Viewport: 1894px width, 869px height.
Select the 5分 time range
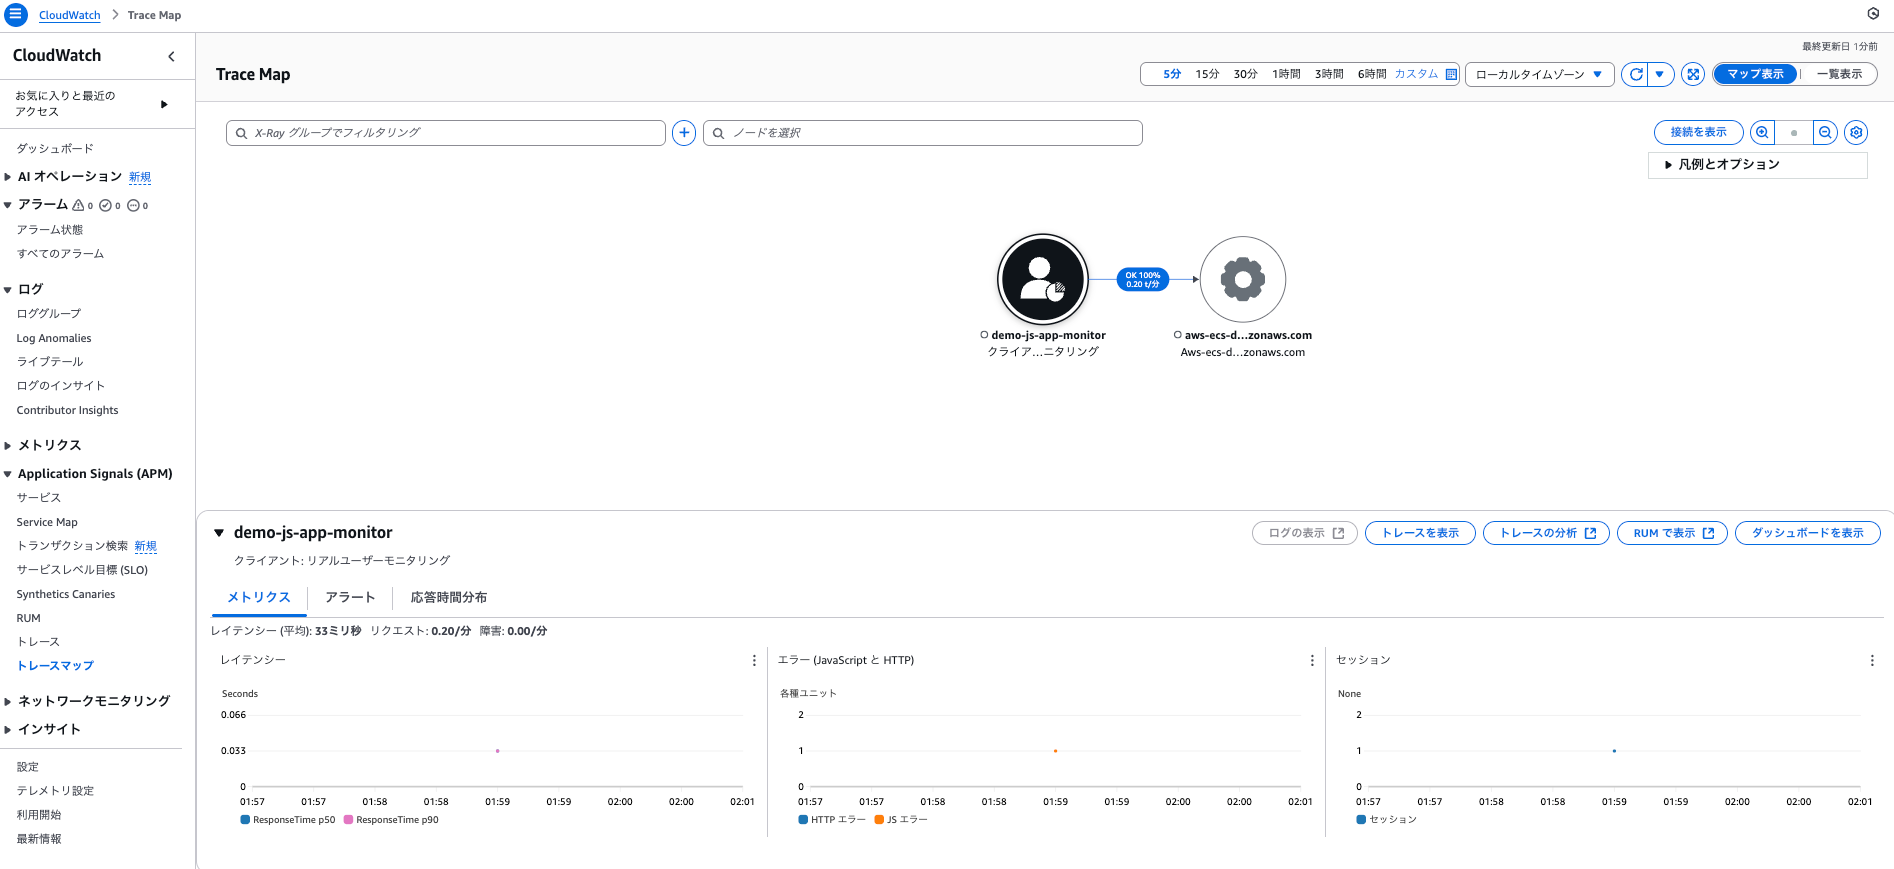pos(1172,74)
